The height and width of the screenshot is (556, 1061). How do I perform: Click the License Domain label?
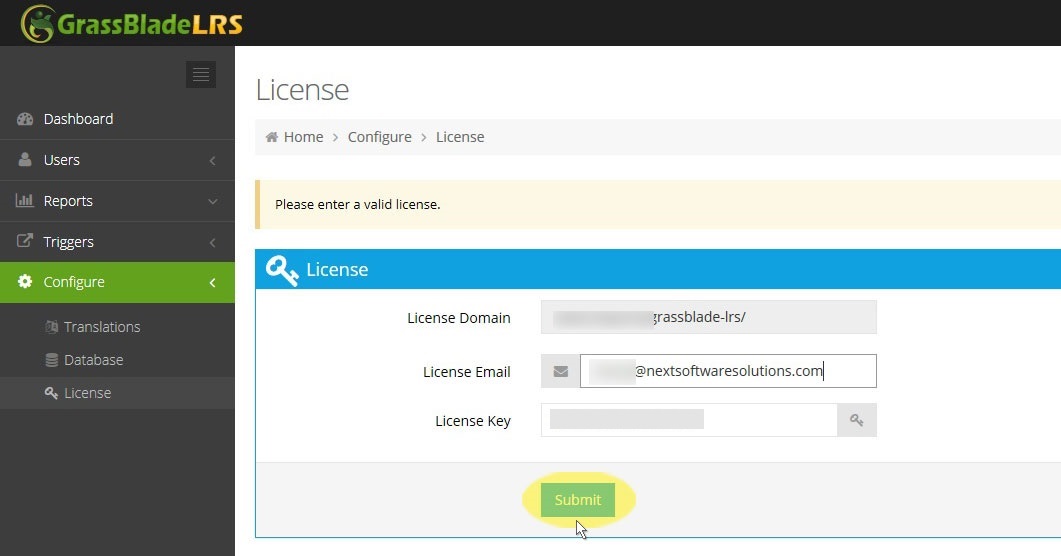[x=459, y=318]
